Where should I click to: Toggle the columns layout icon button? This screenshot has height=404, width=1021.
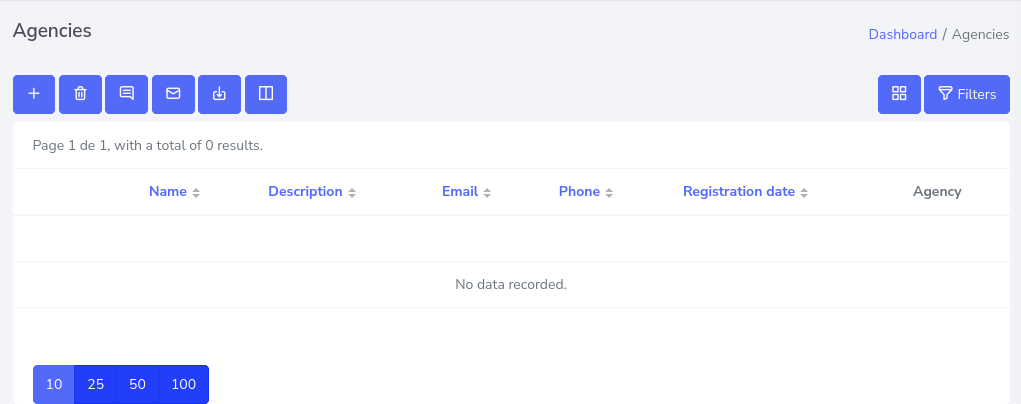(266, 94)
